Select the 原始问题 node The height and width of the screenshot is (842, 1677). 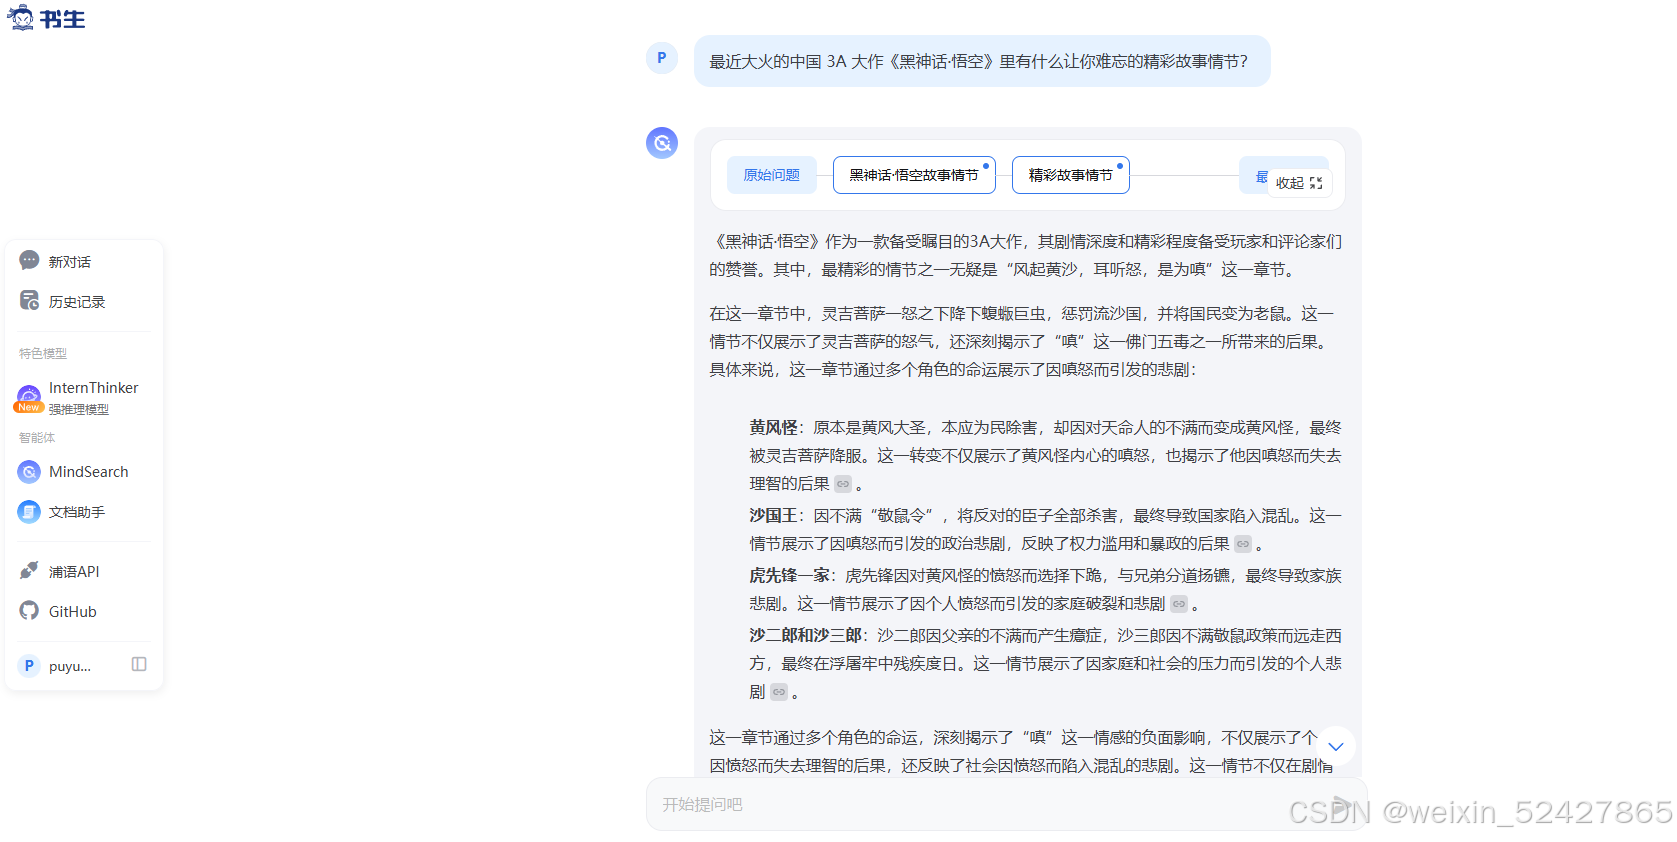[771, 175]
